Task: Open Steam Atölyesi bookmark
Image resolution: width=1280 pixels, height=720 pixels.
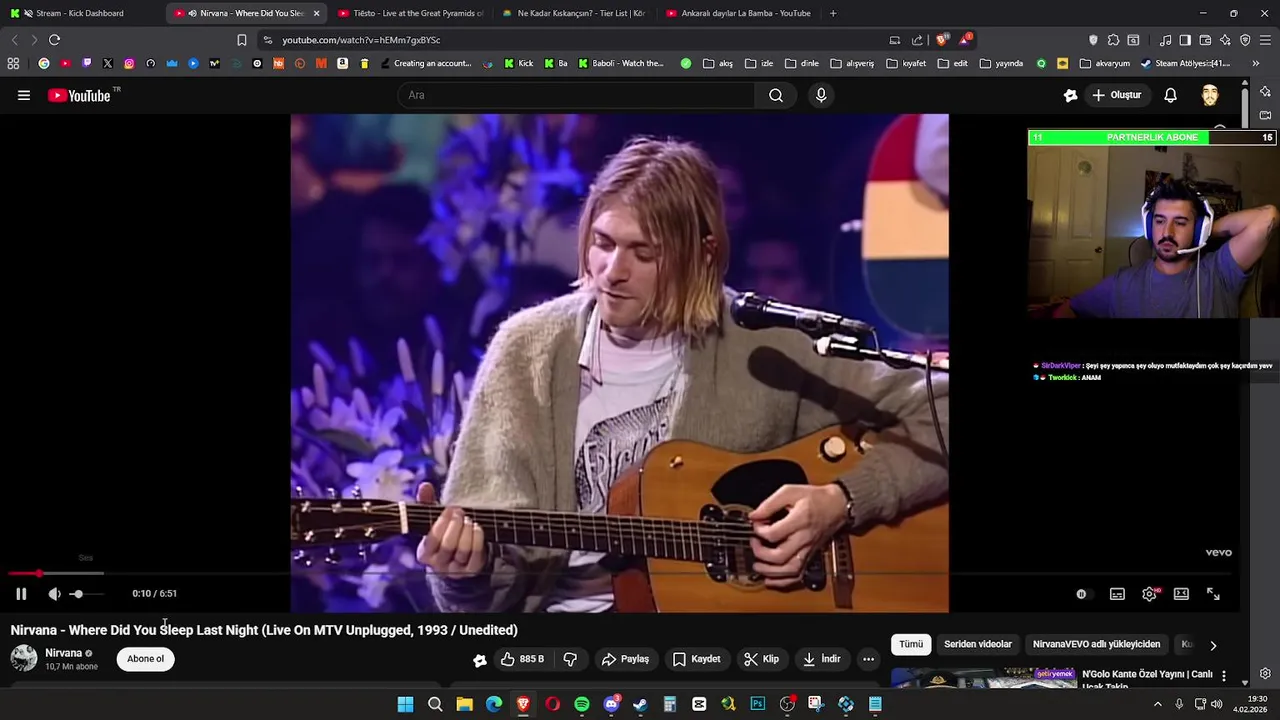Action: click(1185, 63)
